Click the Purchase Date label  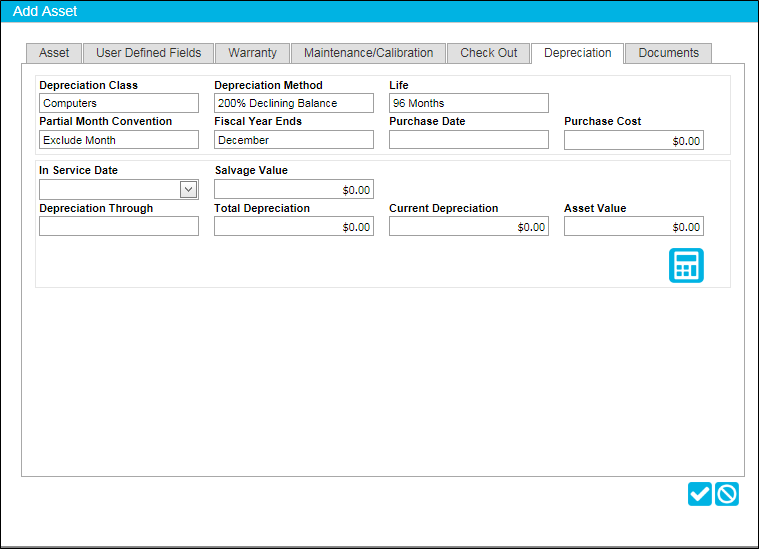pos(427,121)
